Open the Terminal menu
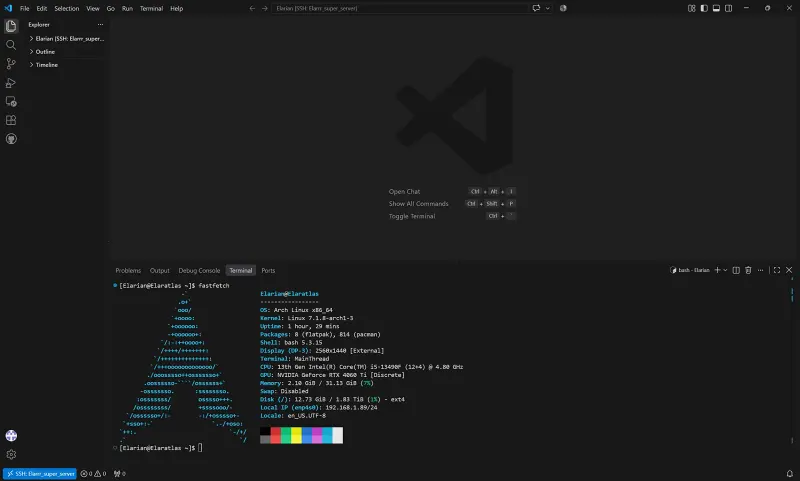The image size is (800, 481). [152, 8]
